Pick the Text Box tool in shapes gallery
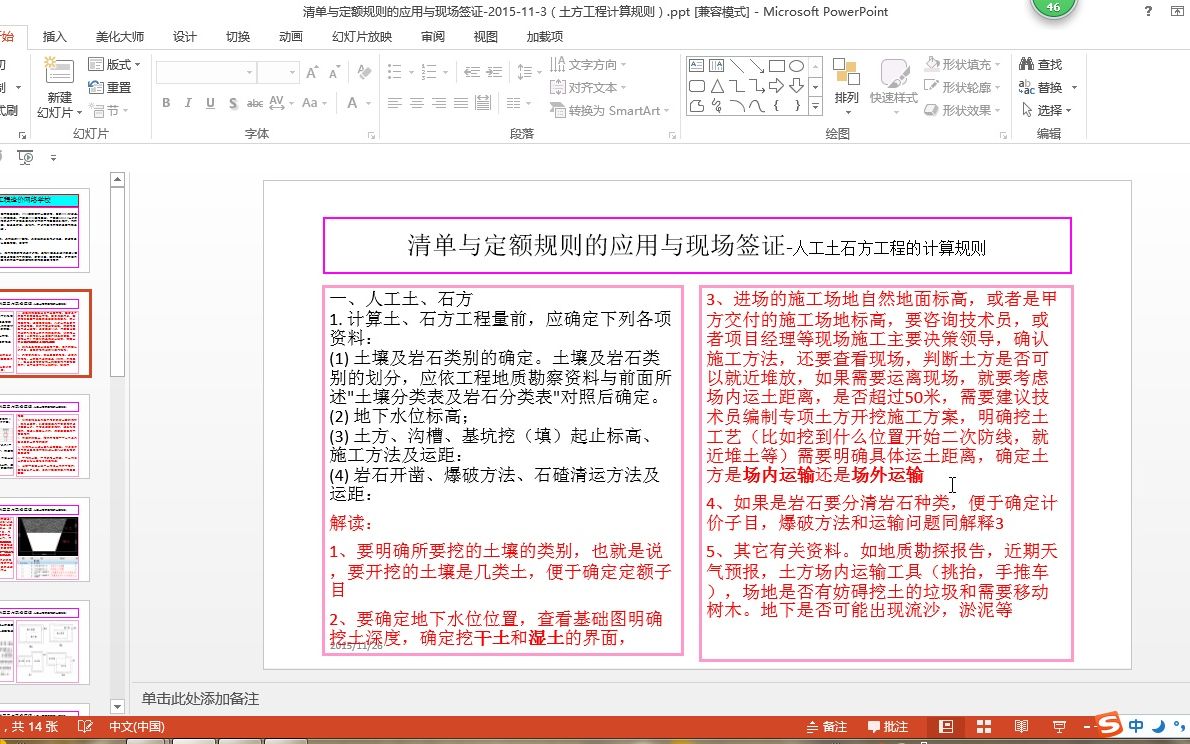The width and height of the screenshot is (1190, 744). click(696, 65)
